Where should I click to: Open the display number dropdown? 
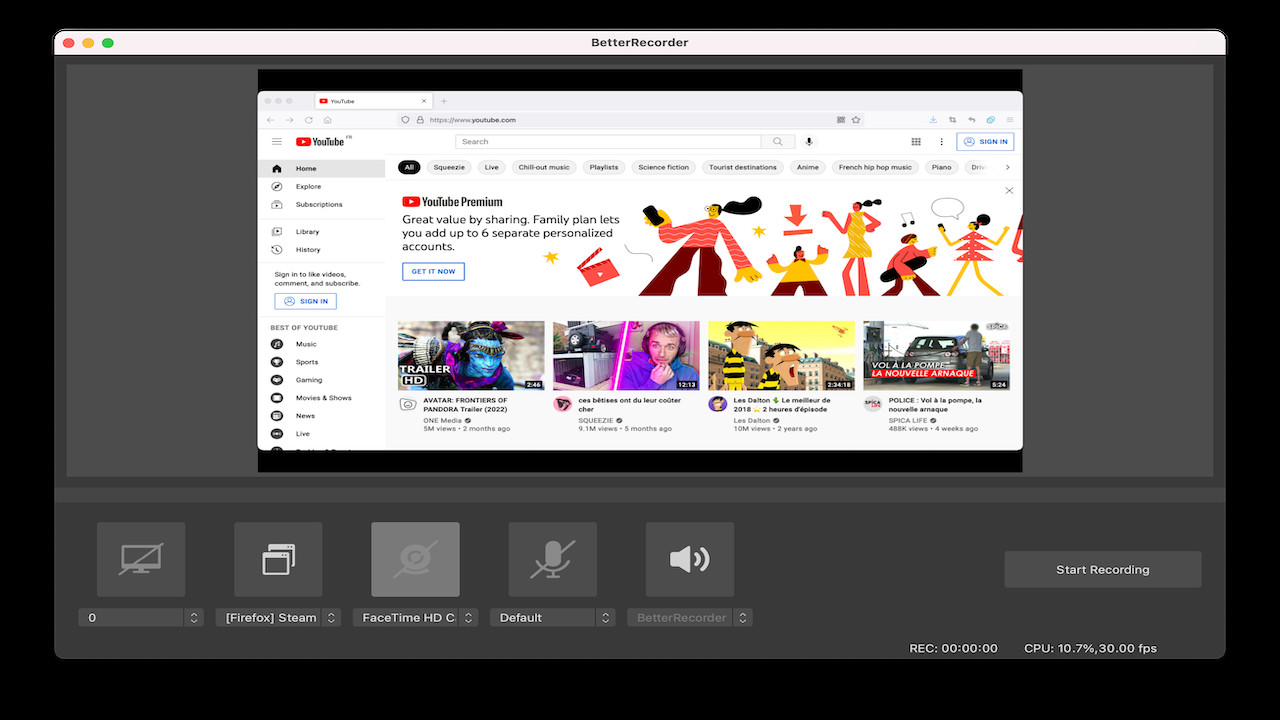coord(140,617)
